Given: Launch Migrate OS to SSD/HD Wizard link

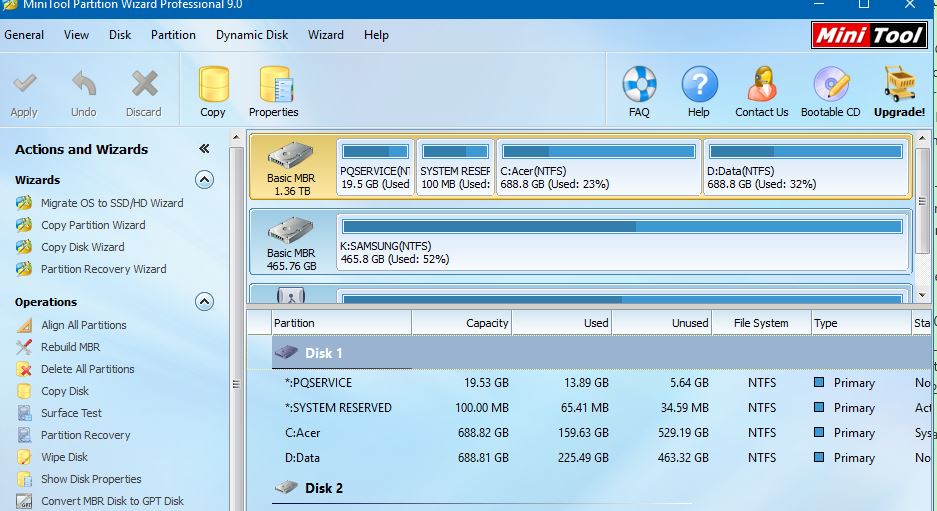Looking at the screenshot, I should (112, 203).
